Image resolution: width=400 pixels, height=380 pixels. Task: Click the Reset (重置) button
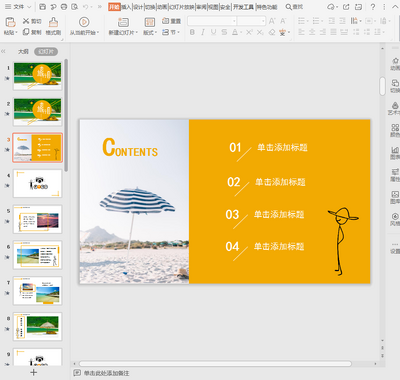pos(171,21)
